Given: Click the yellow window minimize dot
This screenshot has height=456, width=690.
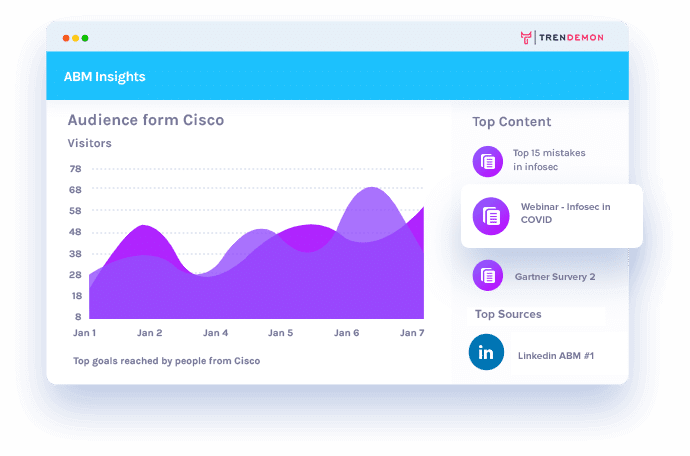Looking at the screenshot, I should pos(76,38).
